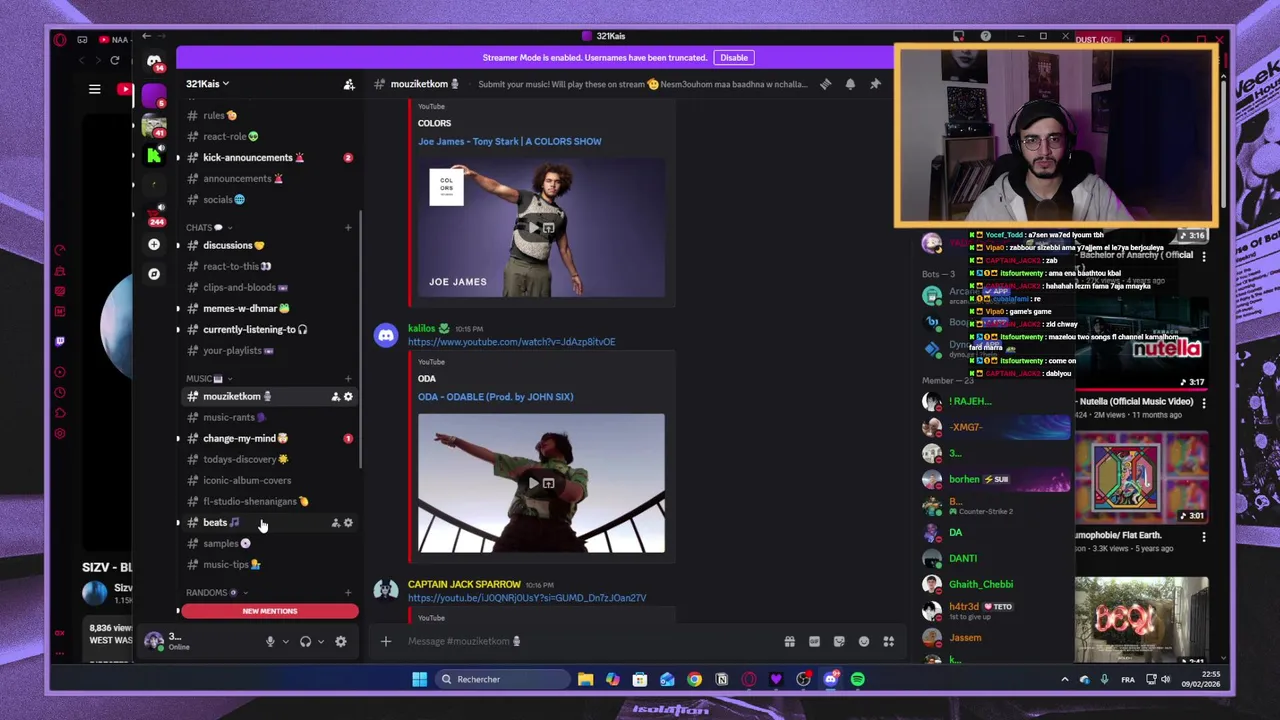The image size is (1280, 720).
Task: Open headphone output options arrow
Action: (320, 642)
